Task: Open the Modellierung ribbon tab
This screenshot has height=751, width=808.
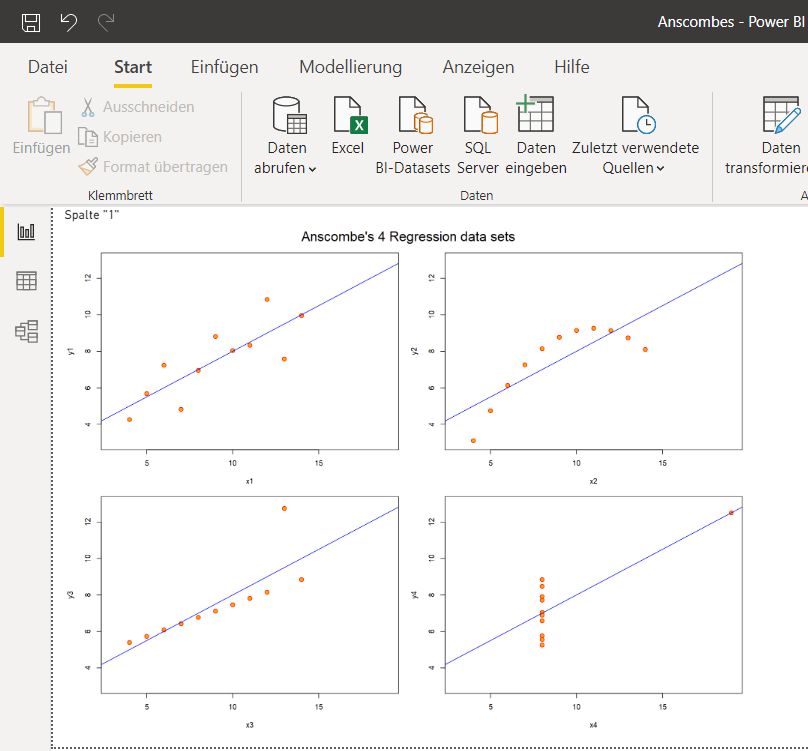Action: [350, 67]
